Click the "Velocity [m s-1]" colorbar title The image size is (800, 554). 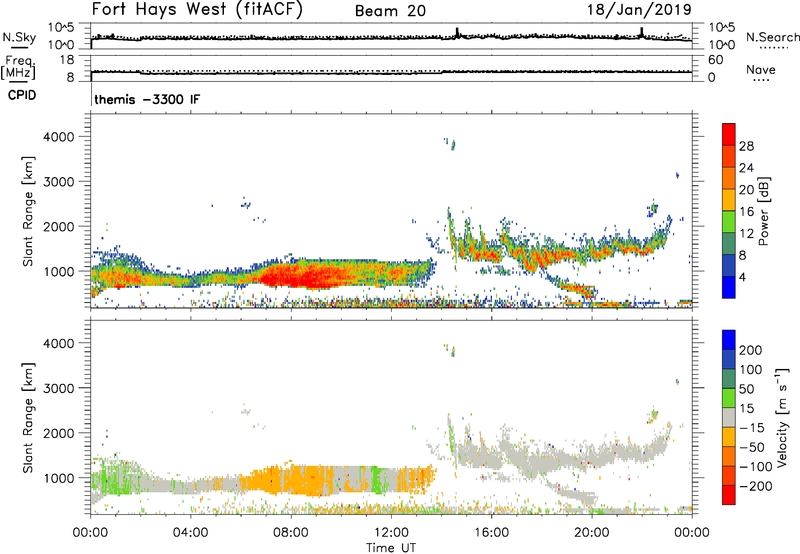782,417
